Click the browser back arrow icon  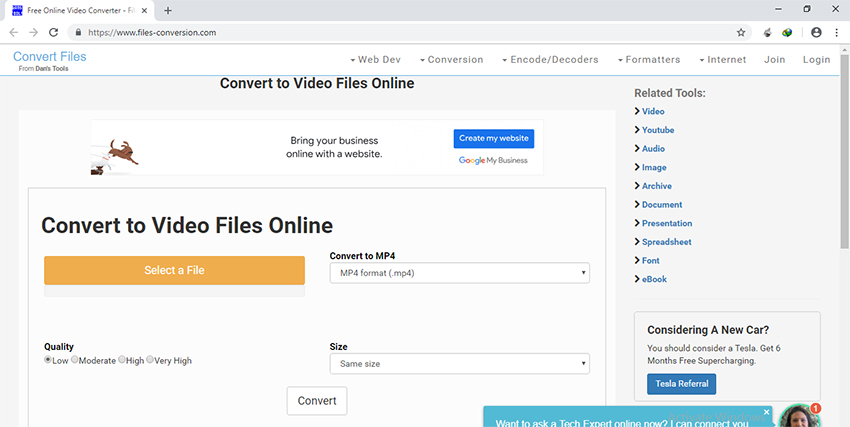pos(14,32)
